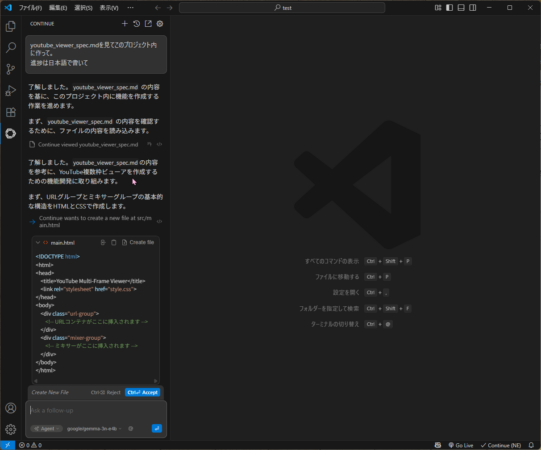541x450 pixels.
Task: Go back with the navigation arrow
Action: [x=158, y=8]
